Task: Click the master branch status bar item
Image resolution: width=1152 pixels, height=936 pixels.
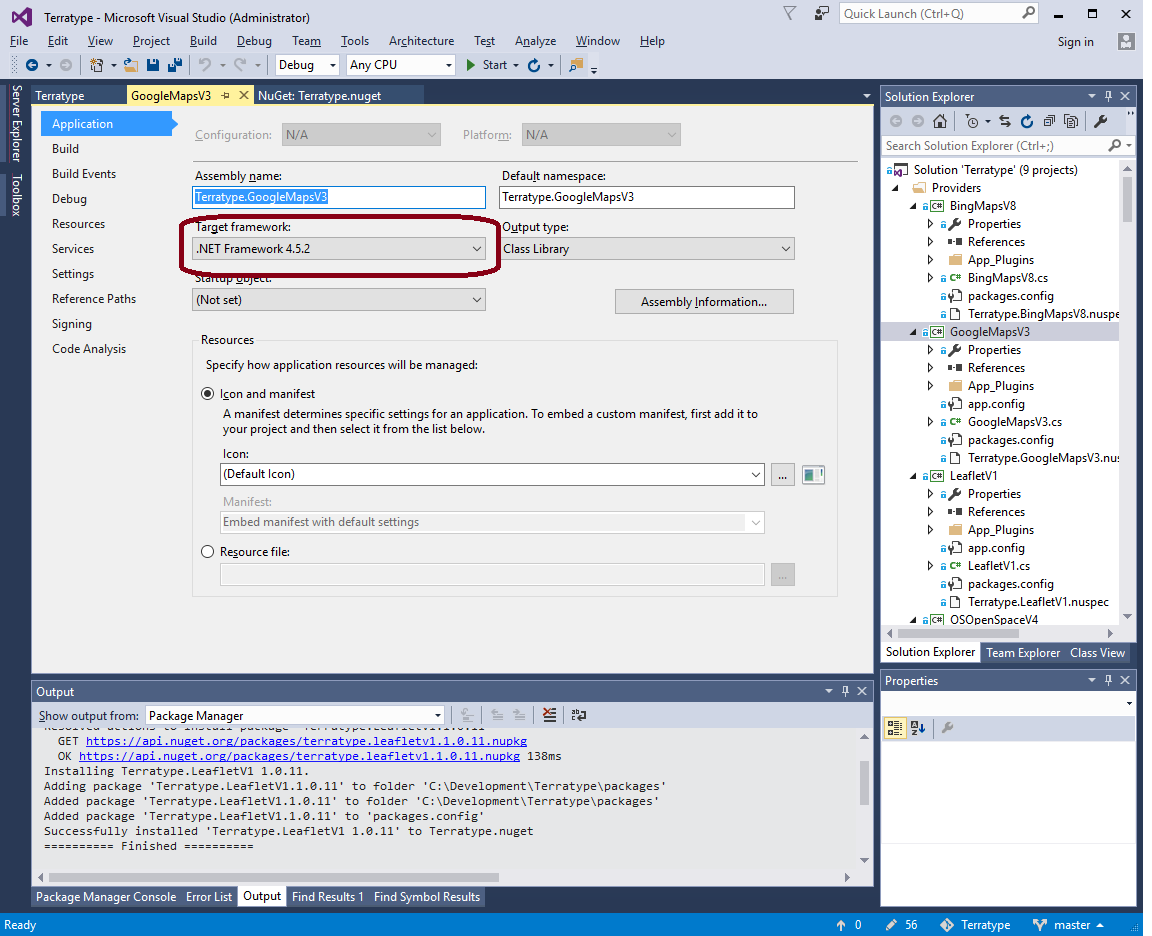Action: pyautogui.click(x=1069, y=925)
